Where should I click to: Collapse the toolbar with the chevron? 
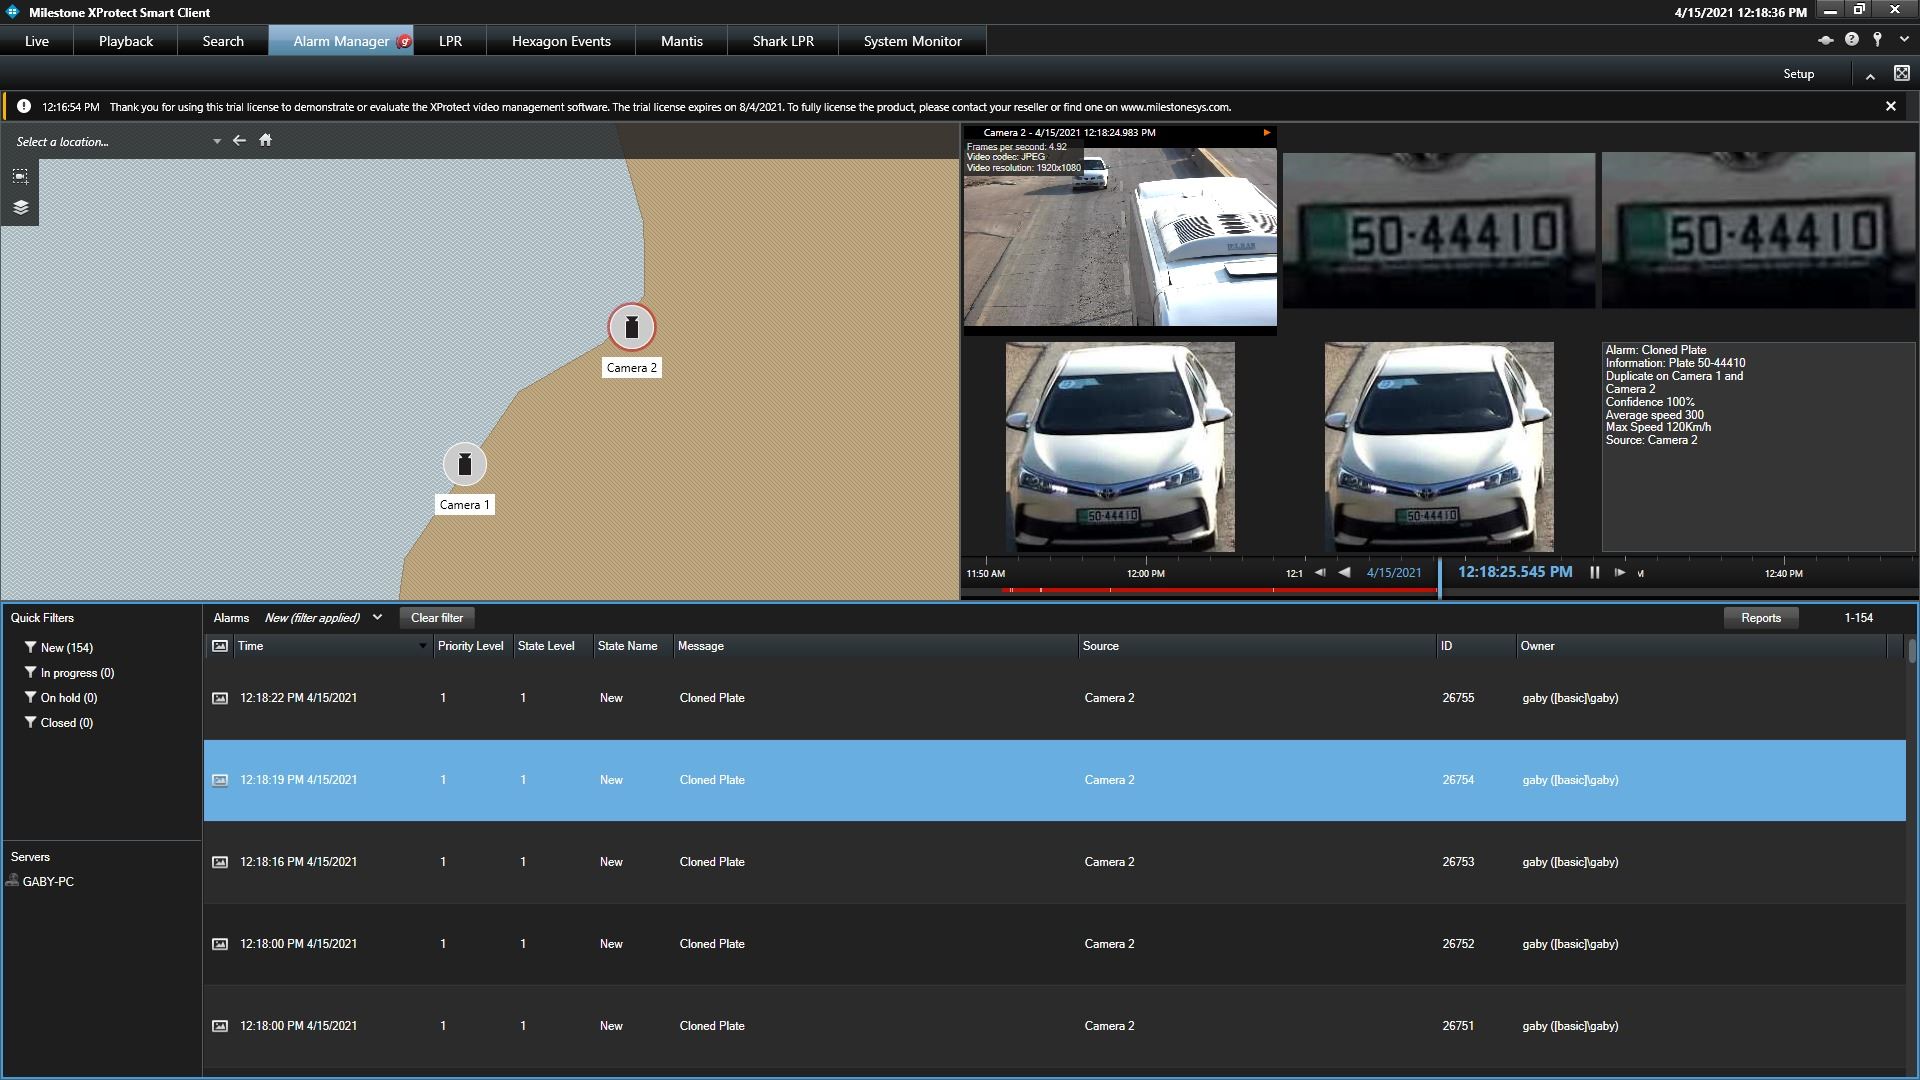pyautogui.click(x=1869, y=75)
